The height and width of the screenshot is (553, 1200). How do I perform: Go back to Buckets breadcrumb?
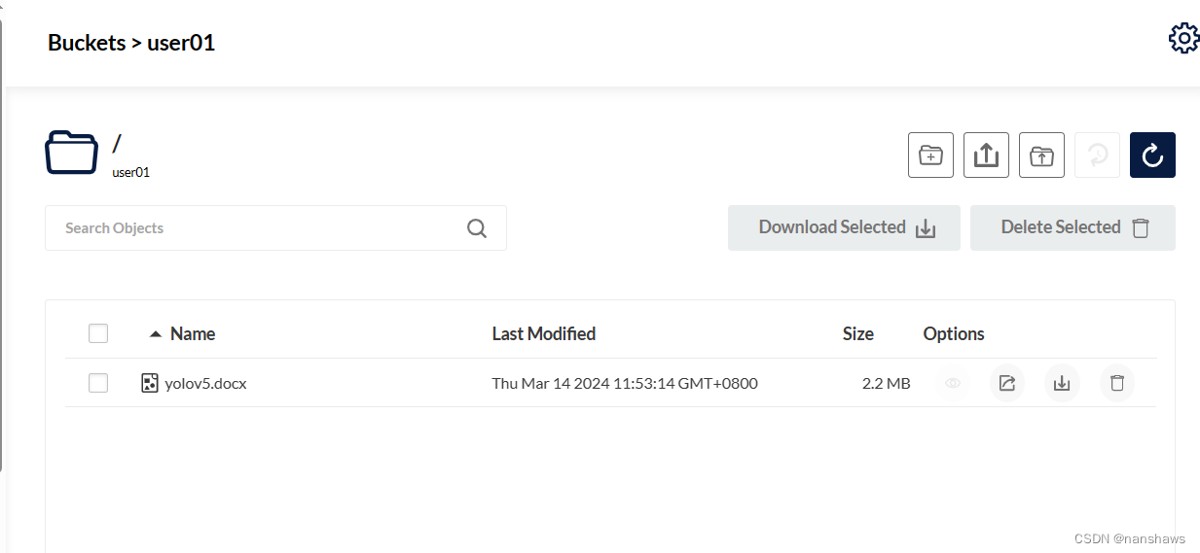[x=86, y=43]
